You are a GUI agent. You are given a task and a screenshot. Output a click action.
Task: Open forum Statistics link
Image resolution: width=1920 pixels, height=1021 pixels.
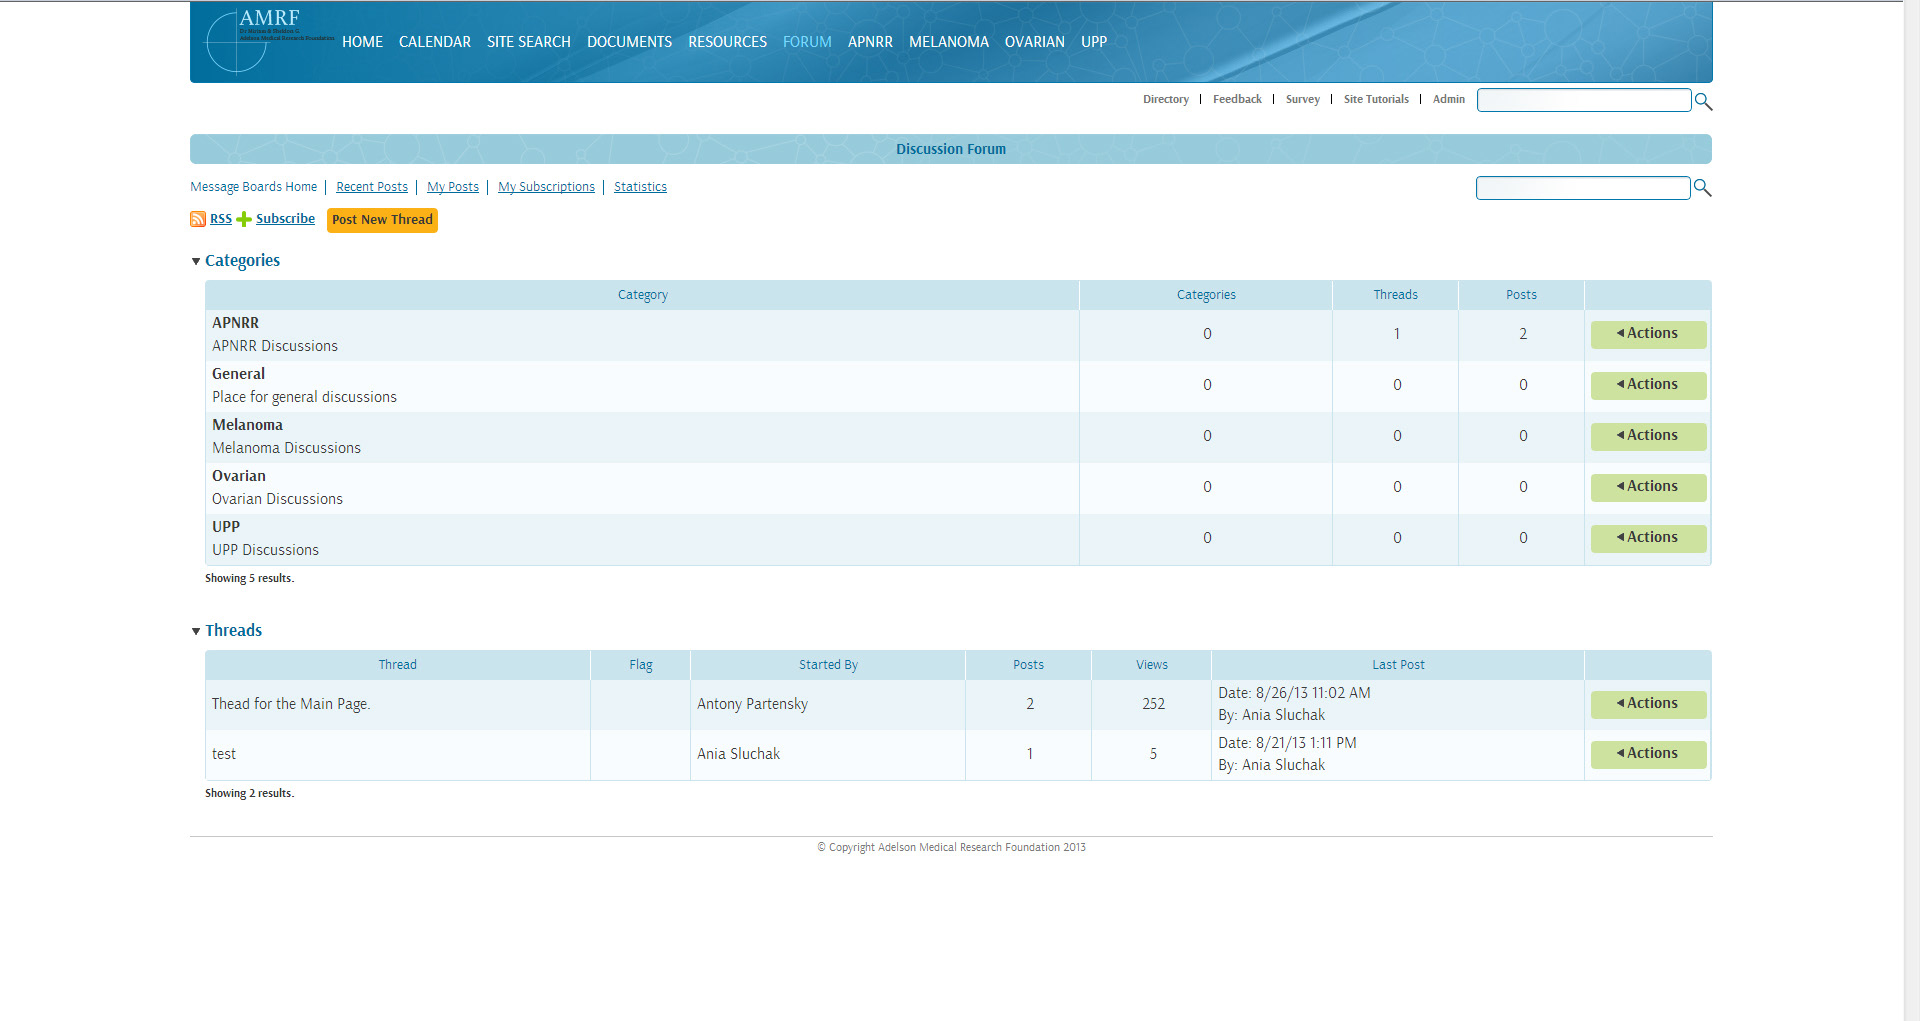(640, 187)
